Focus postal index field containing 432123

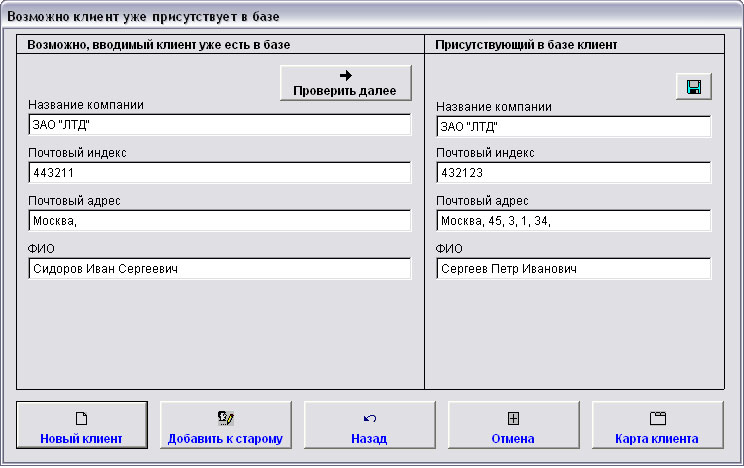click(574, 173)
